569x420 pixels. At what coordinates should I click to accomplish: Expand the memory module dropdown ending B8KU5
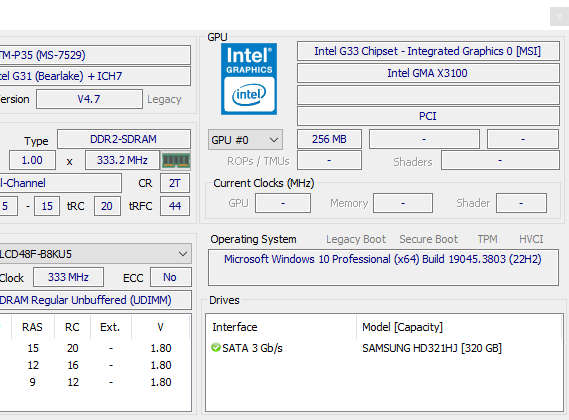[95, 254]
